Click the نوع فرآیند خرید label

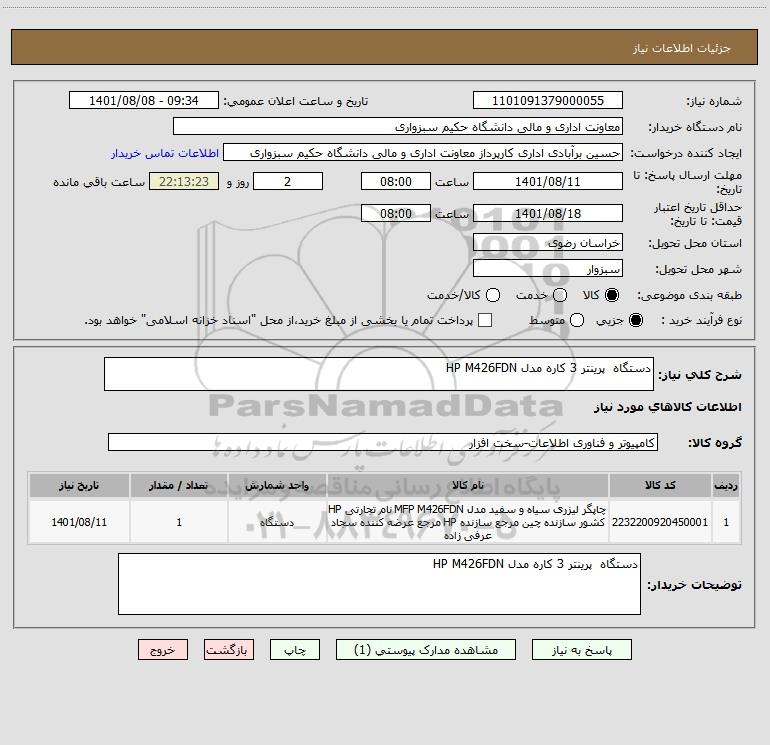tap(701, 320)
